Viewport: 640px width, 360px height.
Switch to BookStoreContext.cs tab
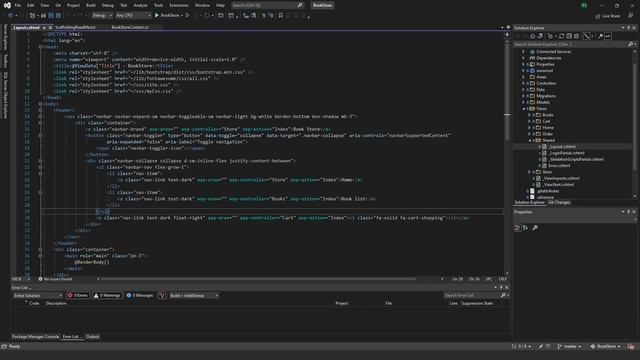click(130, 27)
